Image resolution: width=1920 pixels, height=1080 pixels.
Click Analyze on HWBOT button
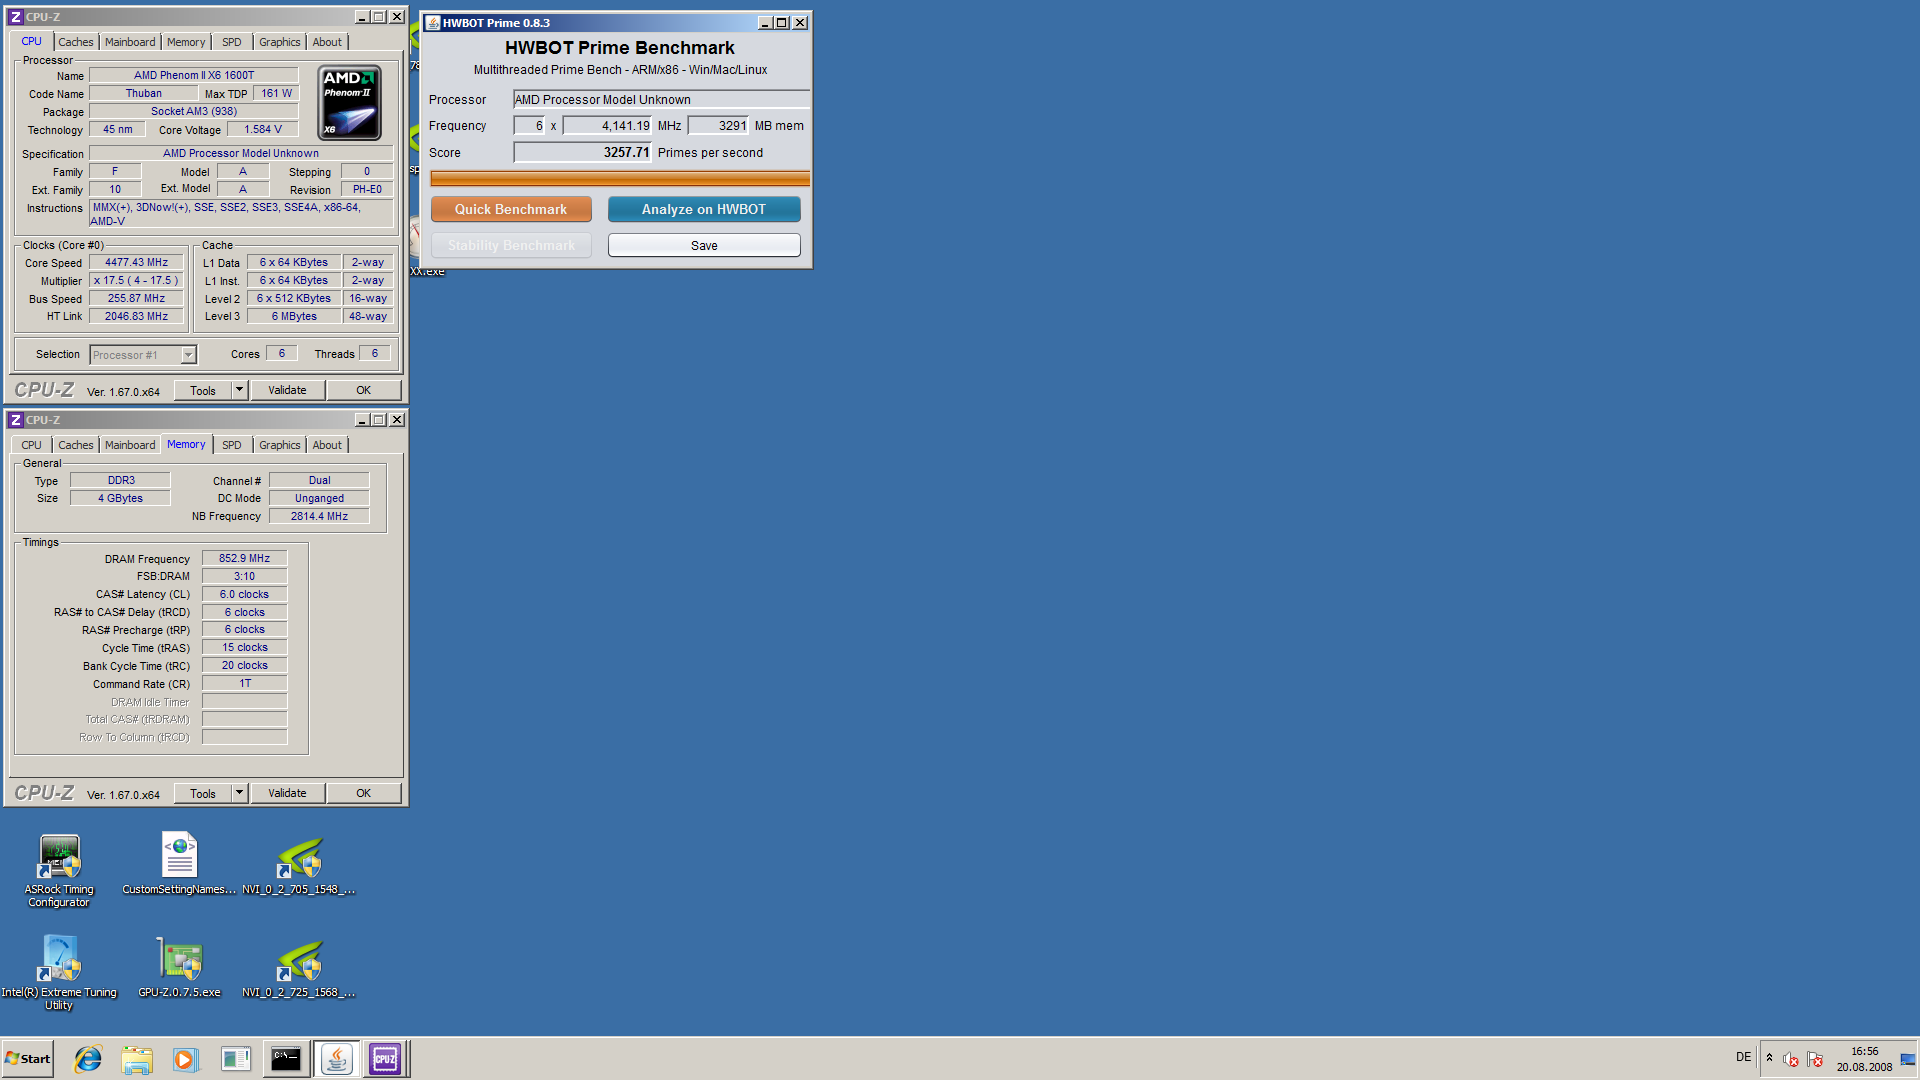[704, 209]
